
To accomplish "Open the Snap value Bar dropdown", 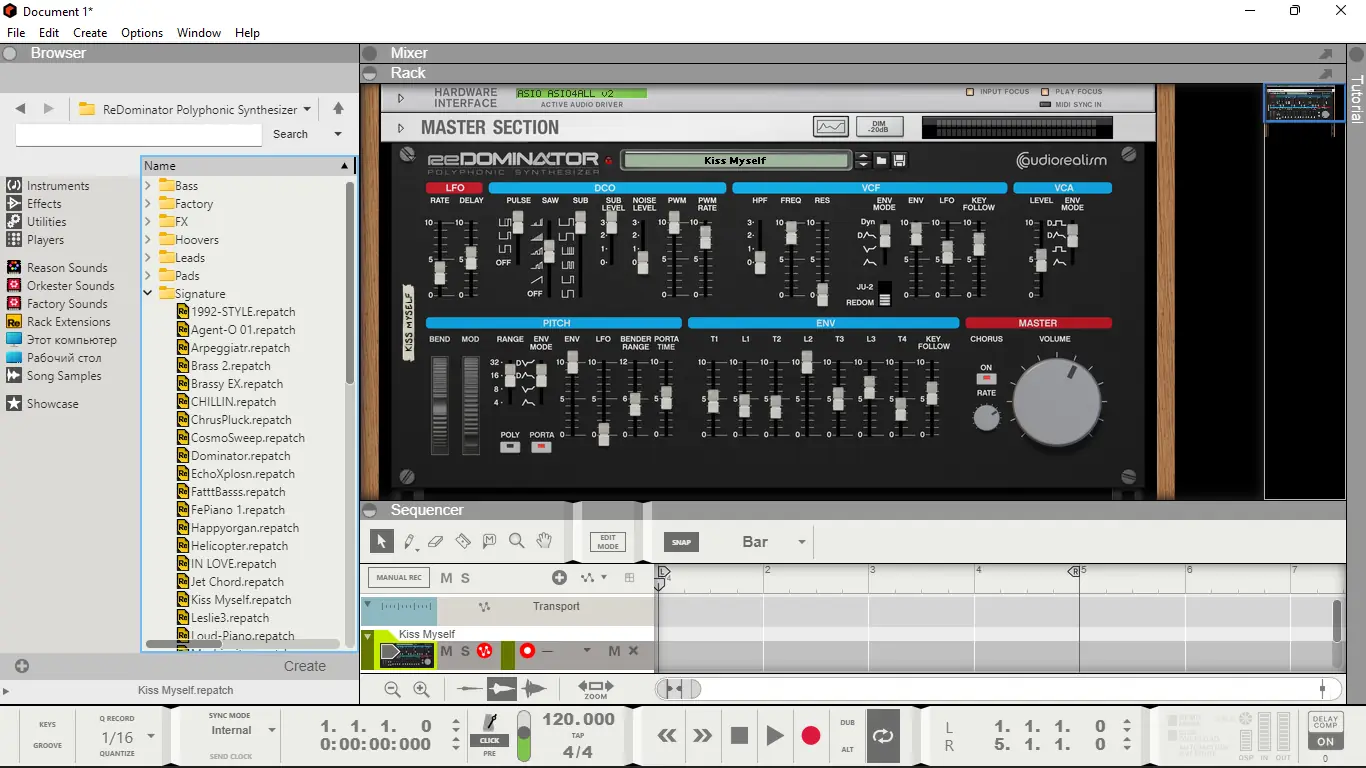I will point(801,542).
